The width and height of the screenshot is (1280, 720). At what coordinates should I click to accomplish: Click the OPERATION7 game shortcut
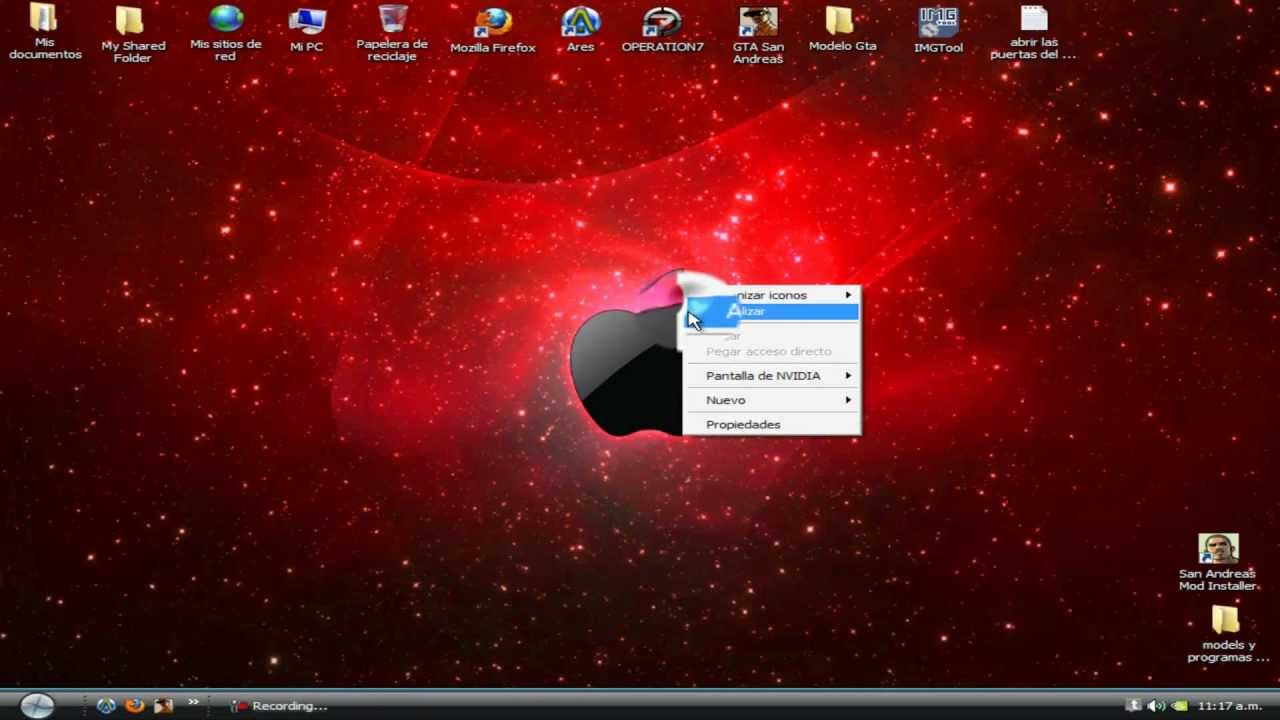[x=662, y=30]
